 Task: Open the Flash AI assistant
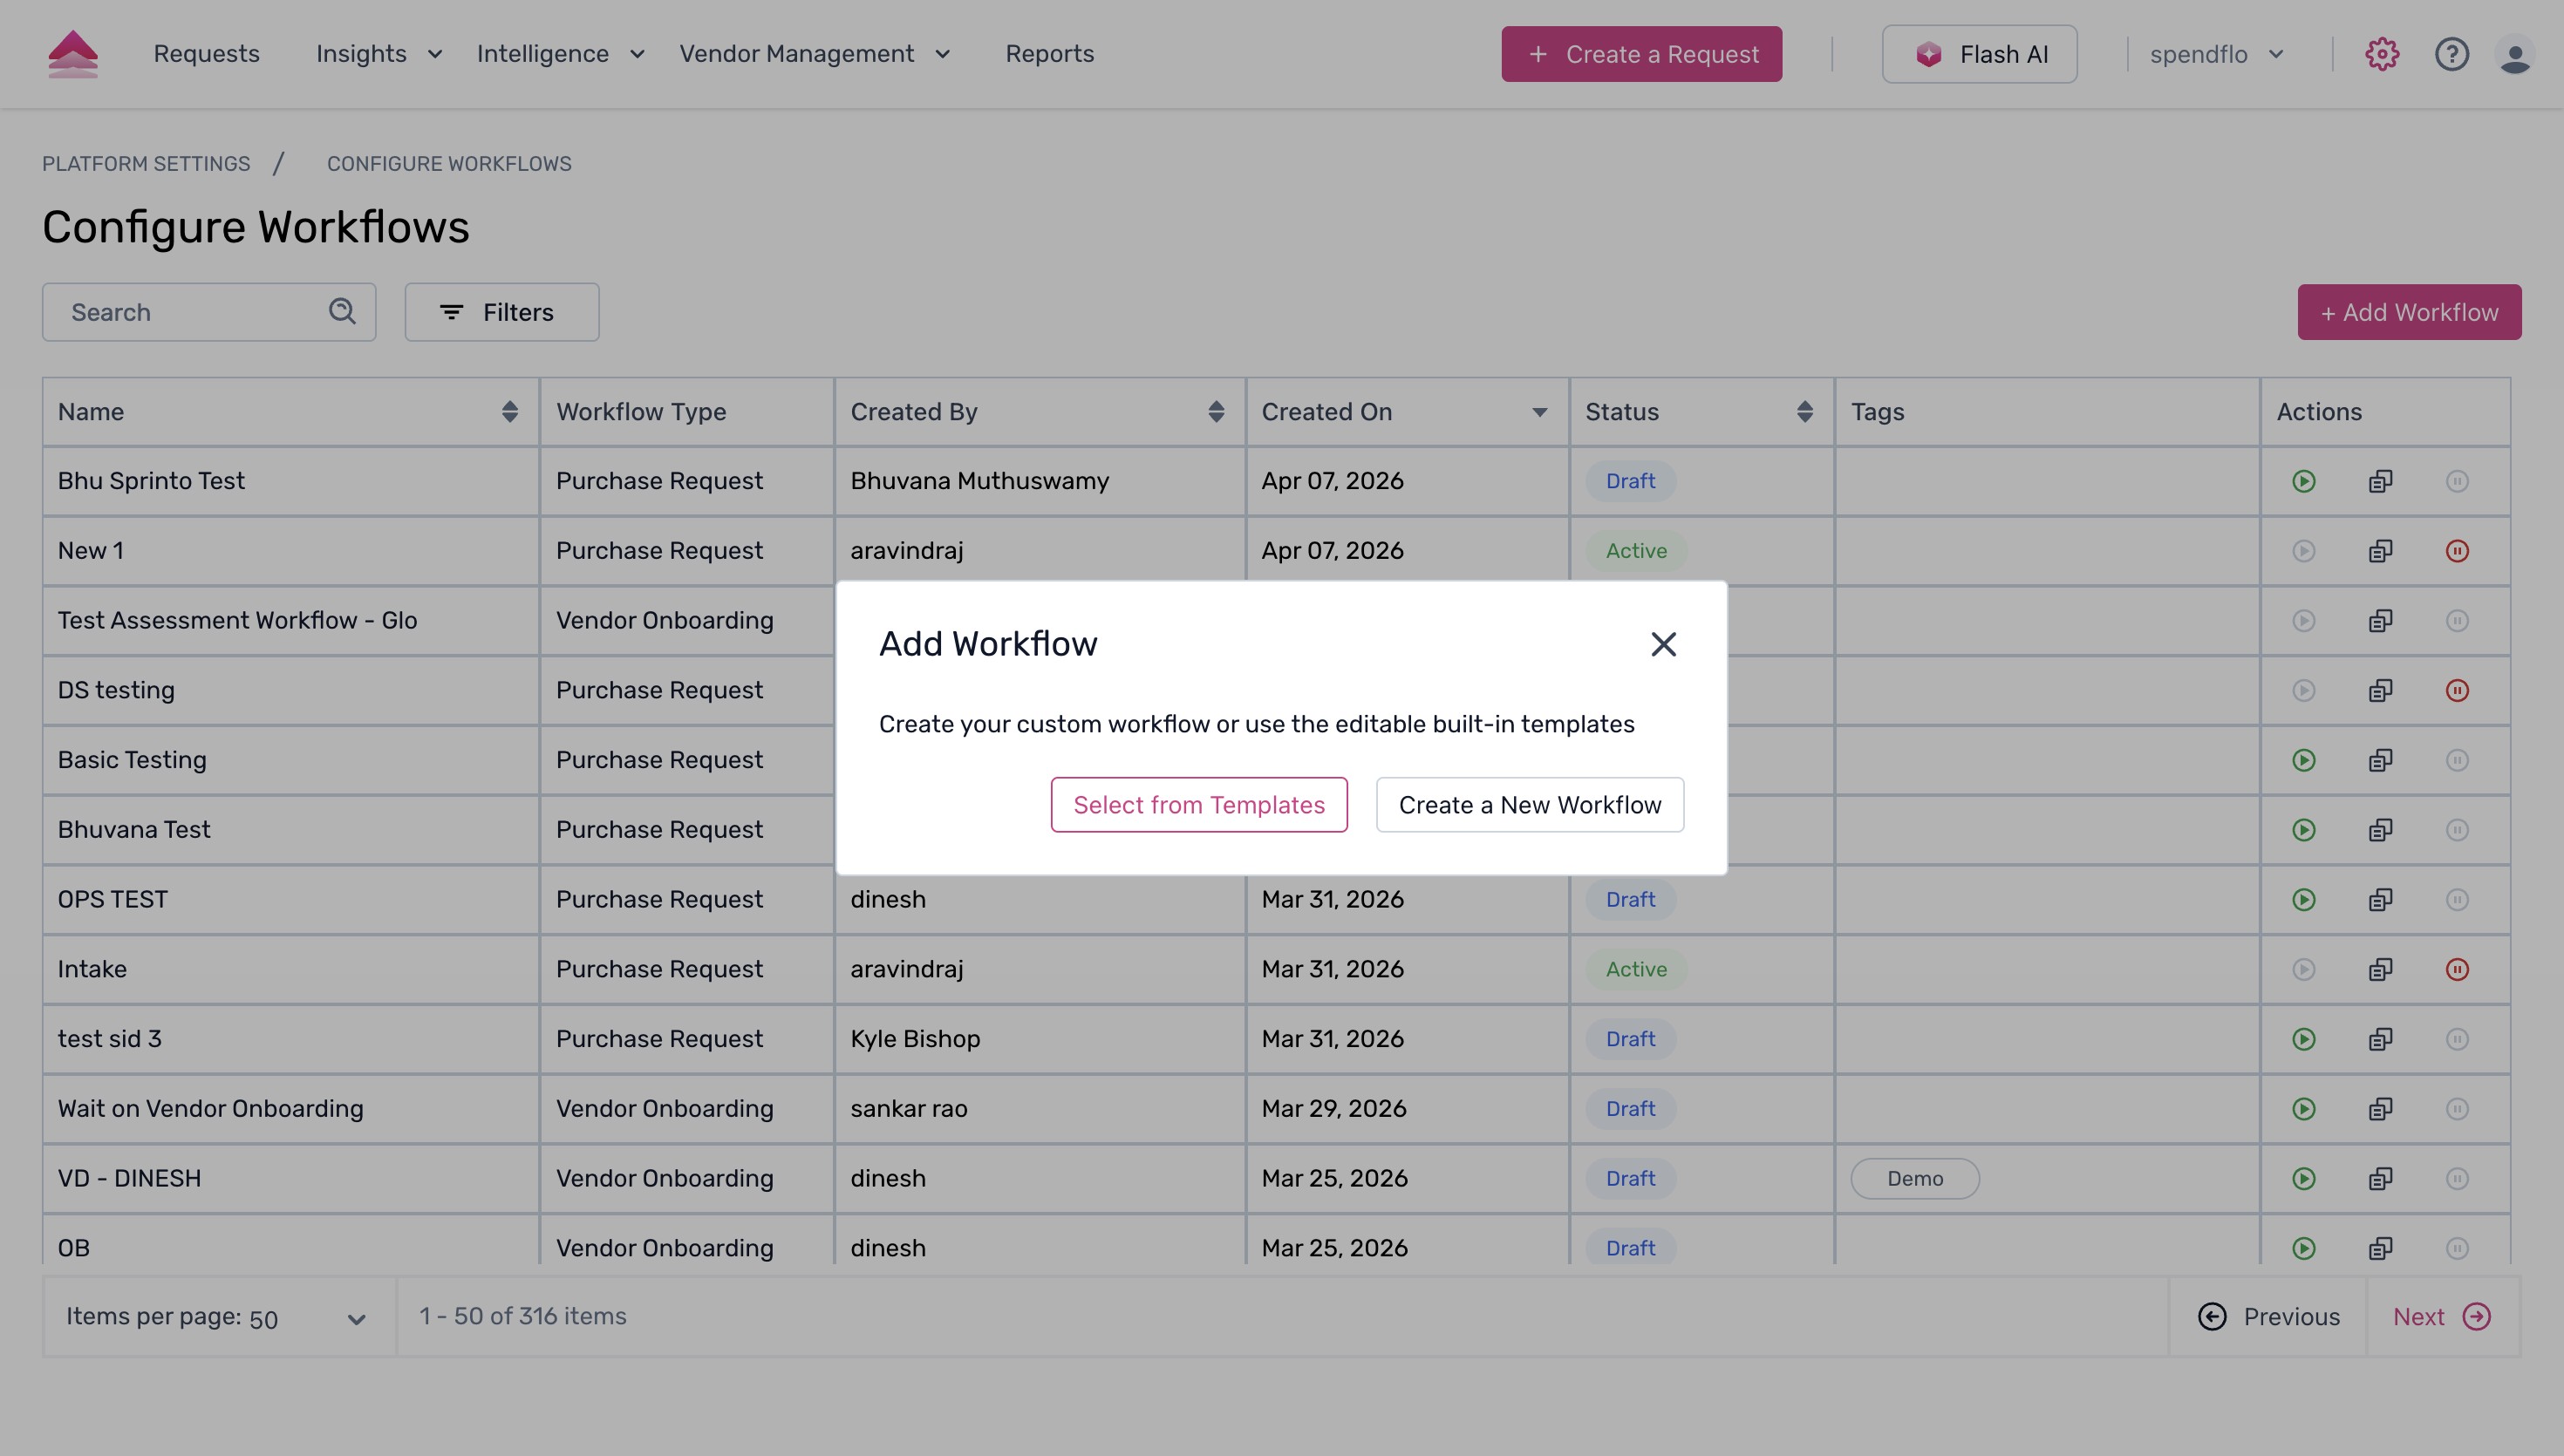[x=1978, y=54]
